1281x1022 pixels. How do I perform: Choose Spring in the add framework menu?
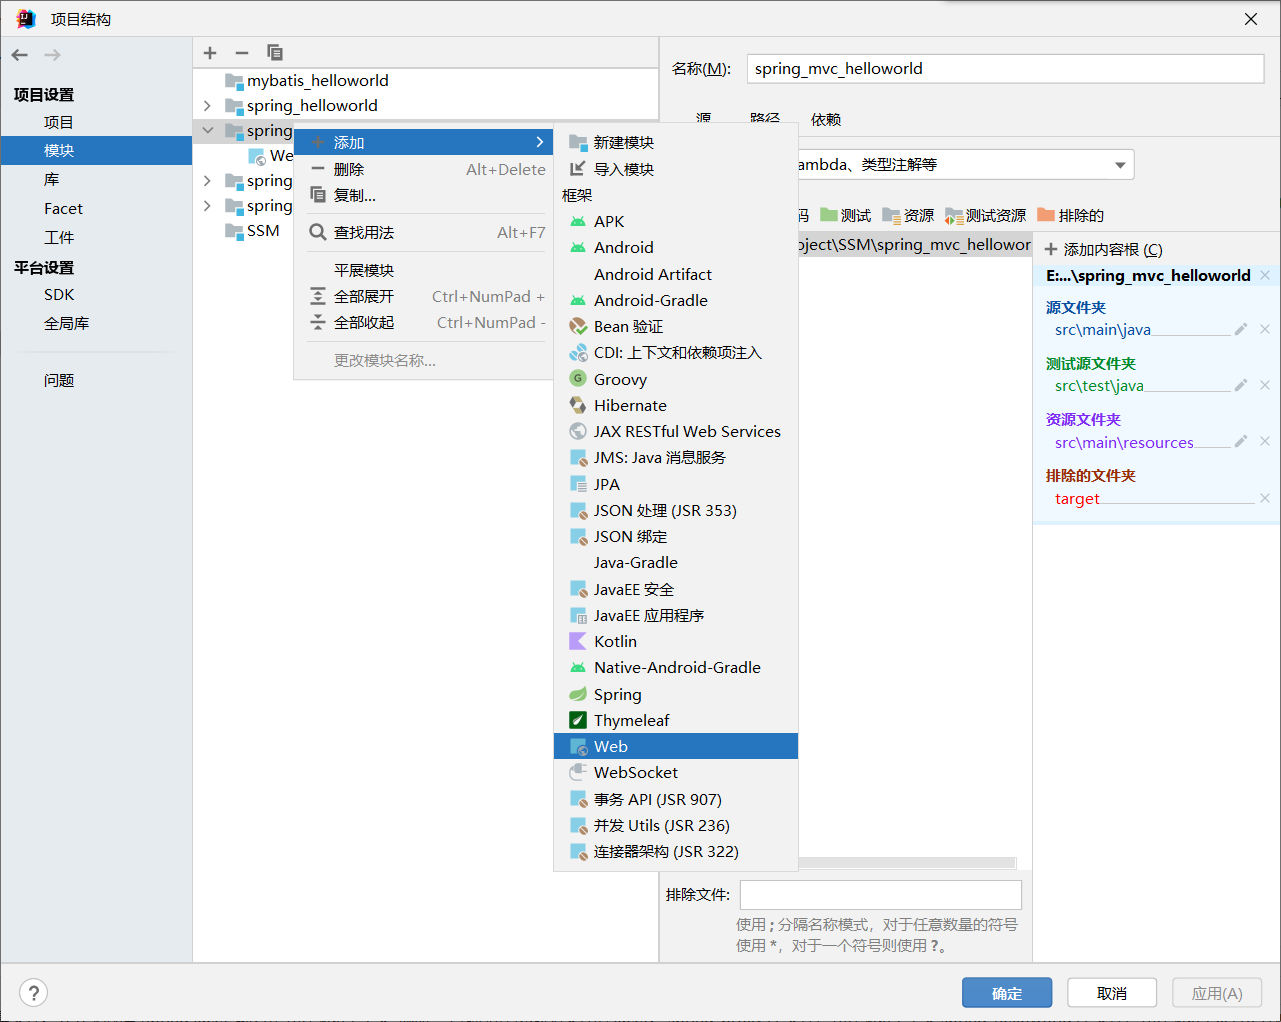(x=617, y=694)
